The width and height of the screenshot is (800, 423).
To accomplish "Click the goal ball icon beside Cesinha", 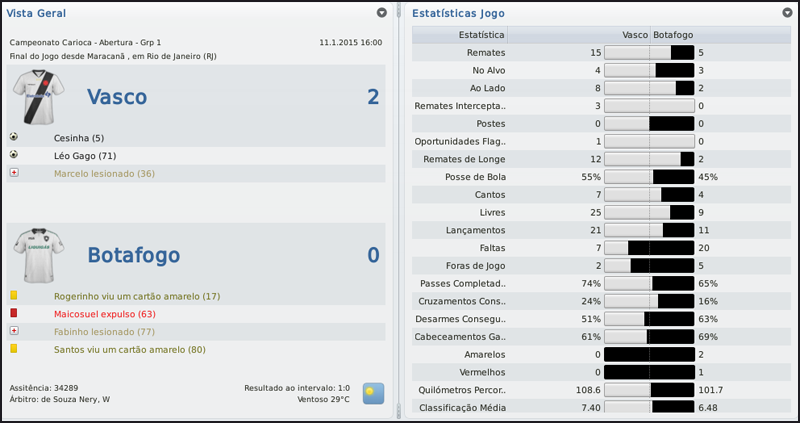I will coord(14,137).
